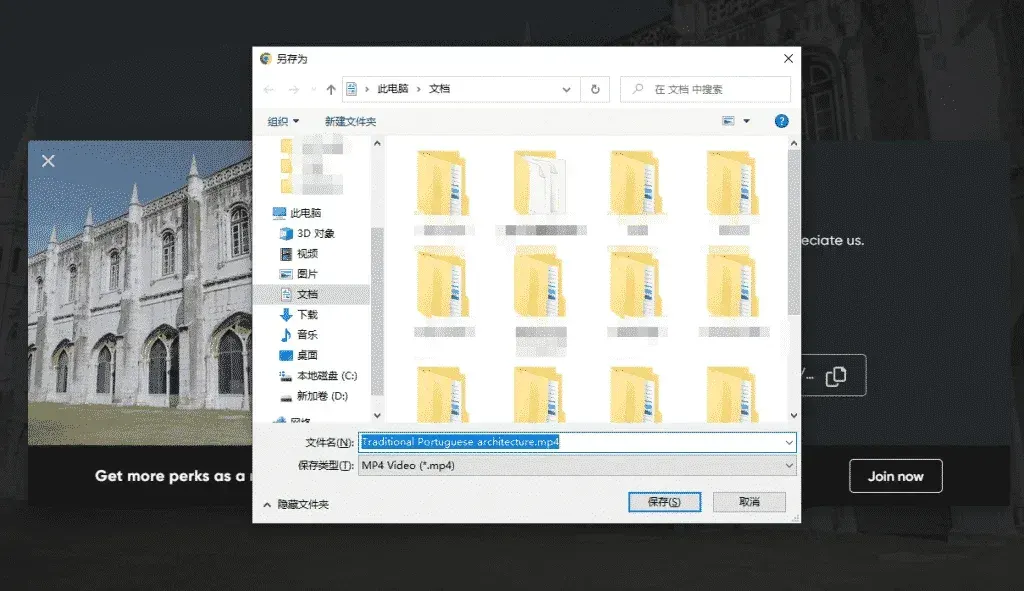
Task: Open the Help question mark icon
Action: (781, 121)
